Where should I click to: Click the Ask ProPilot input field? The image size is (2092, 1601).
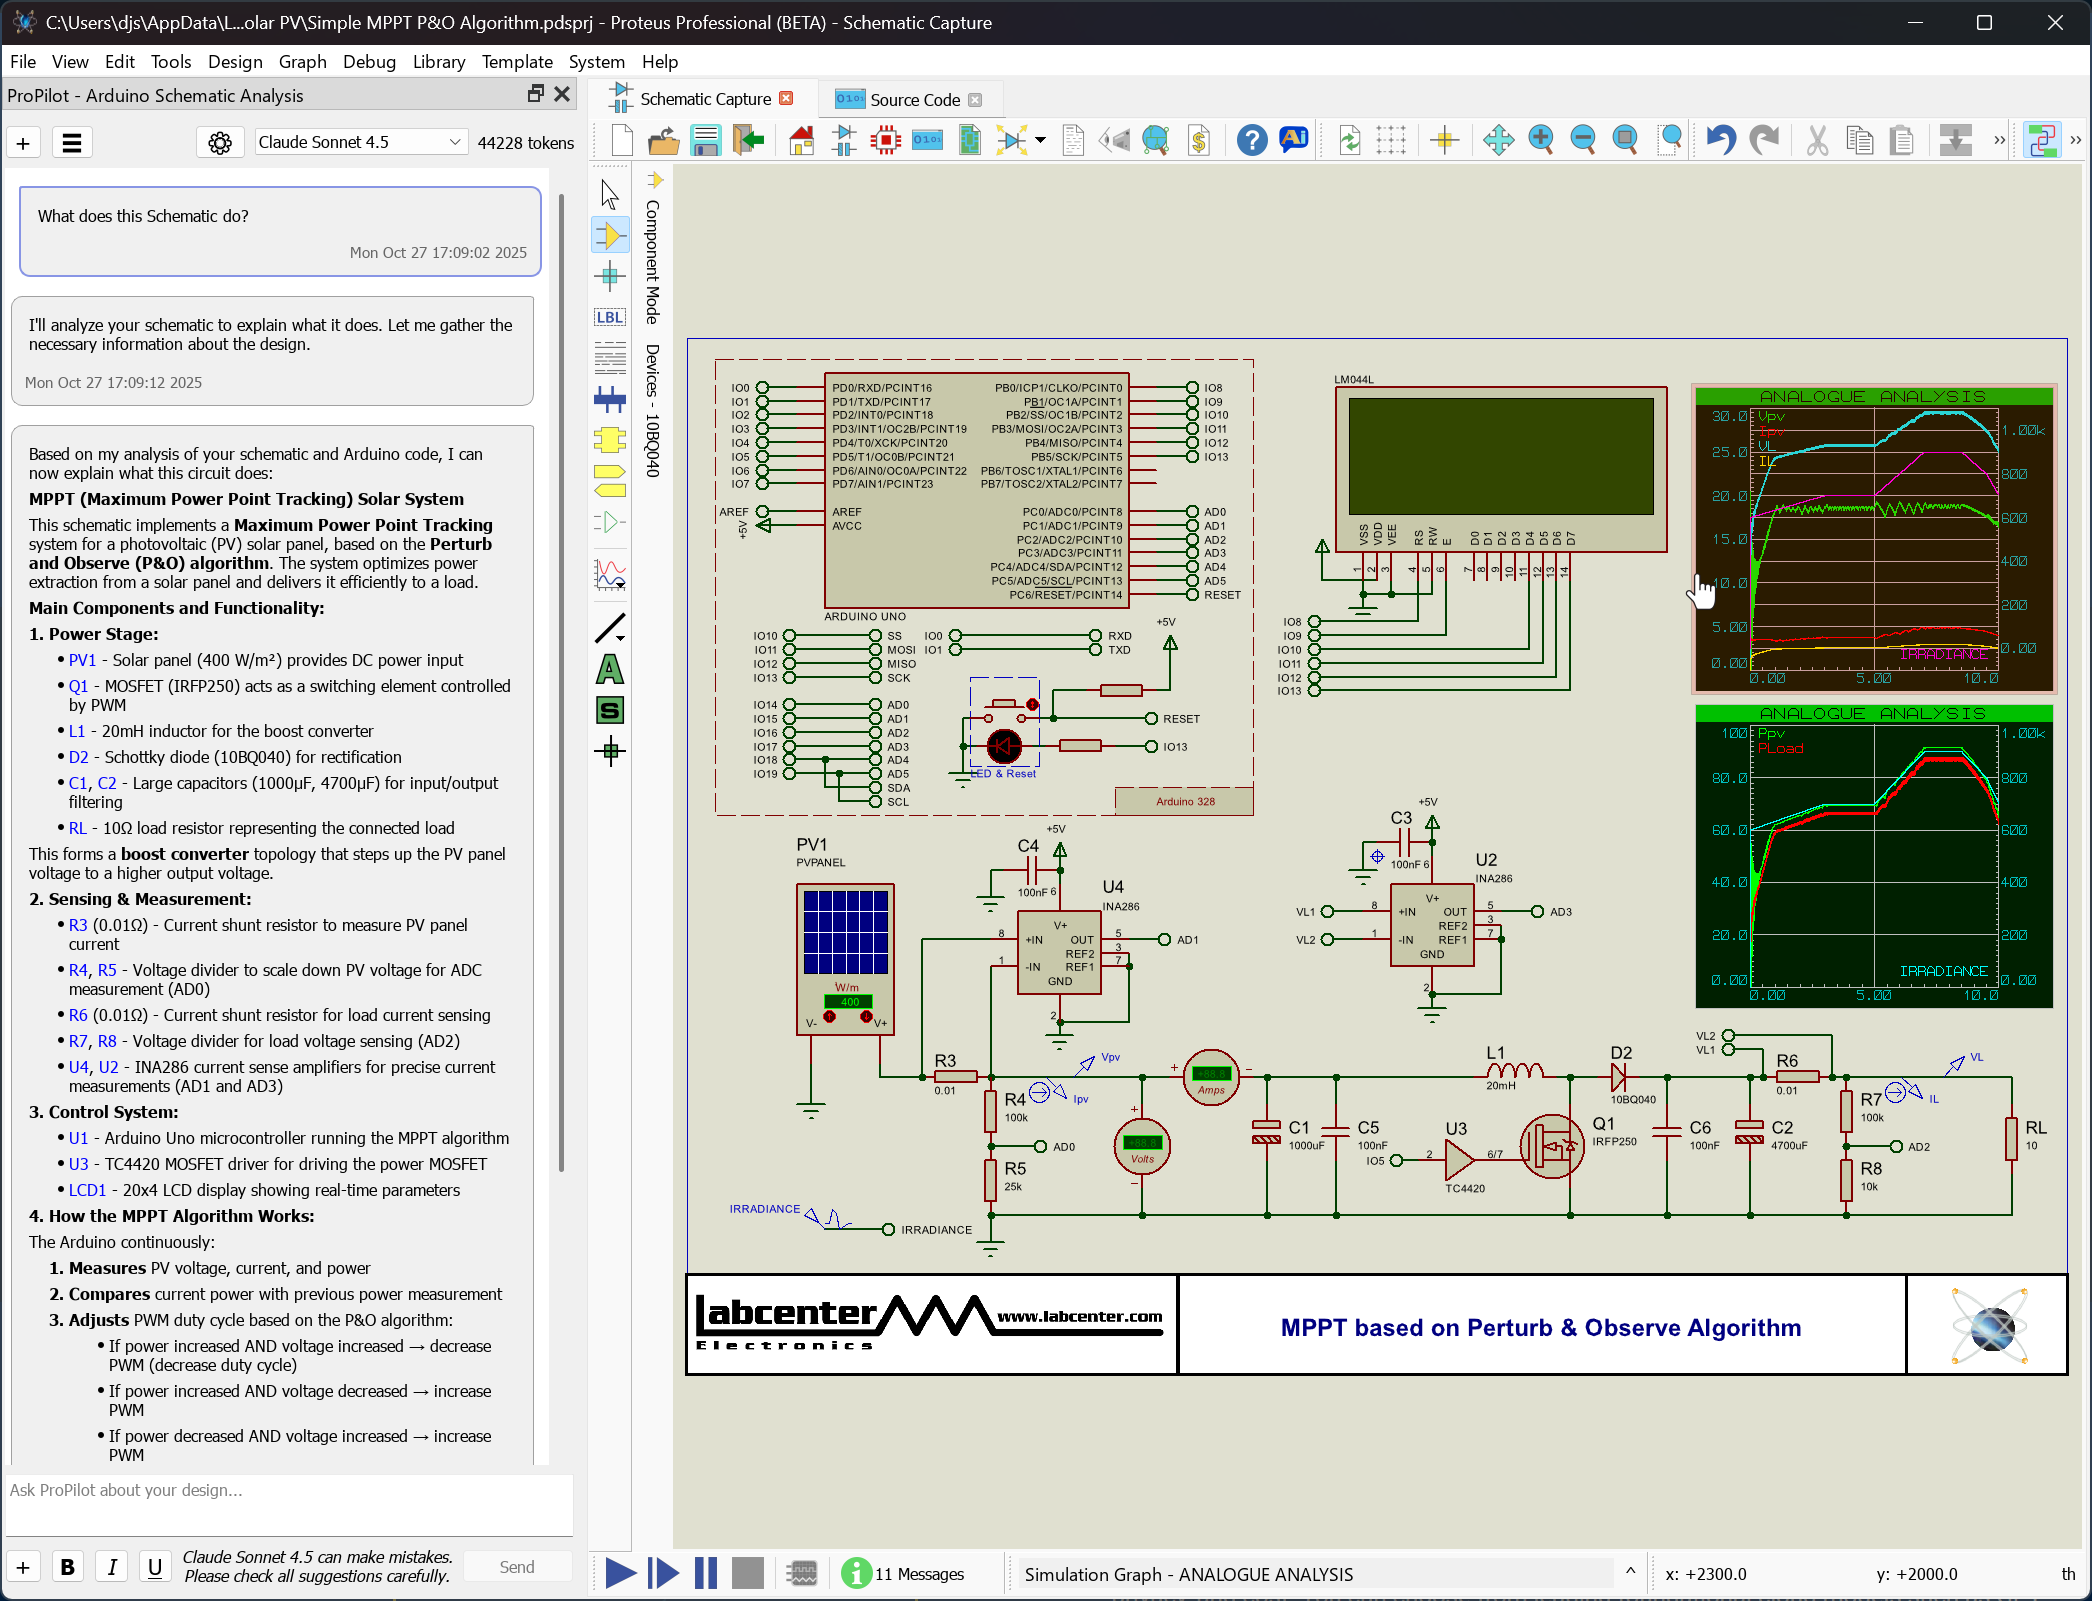click(288, 1503)
